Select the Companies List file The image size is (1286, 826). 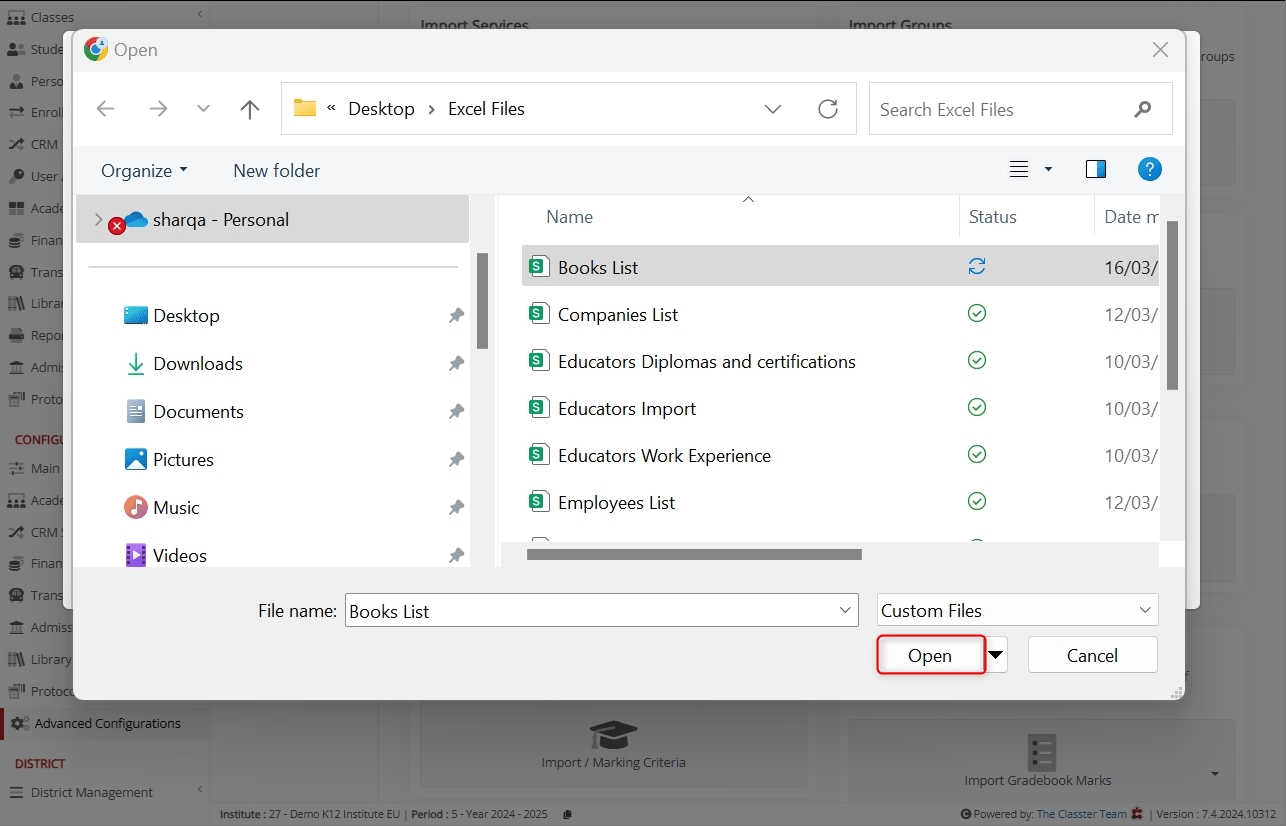(x=617, y=314)
